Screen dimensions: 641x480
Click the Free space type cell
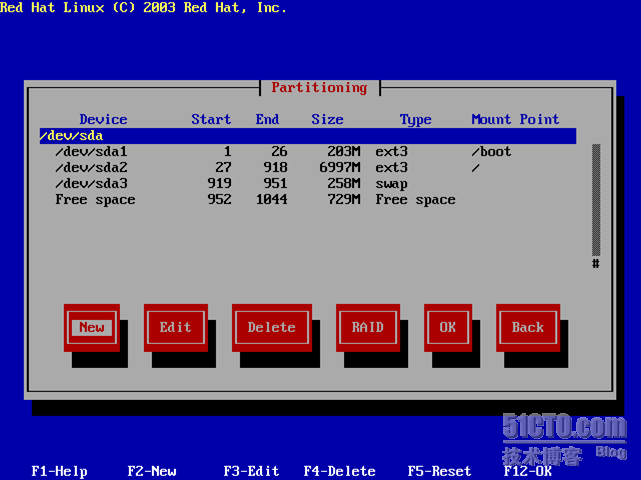[415, 200]
